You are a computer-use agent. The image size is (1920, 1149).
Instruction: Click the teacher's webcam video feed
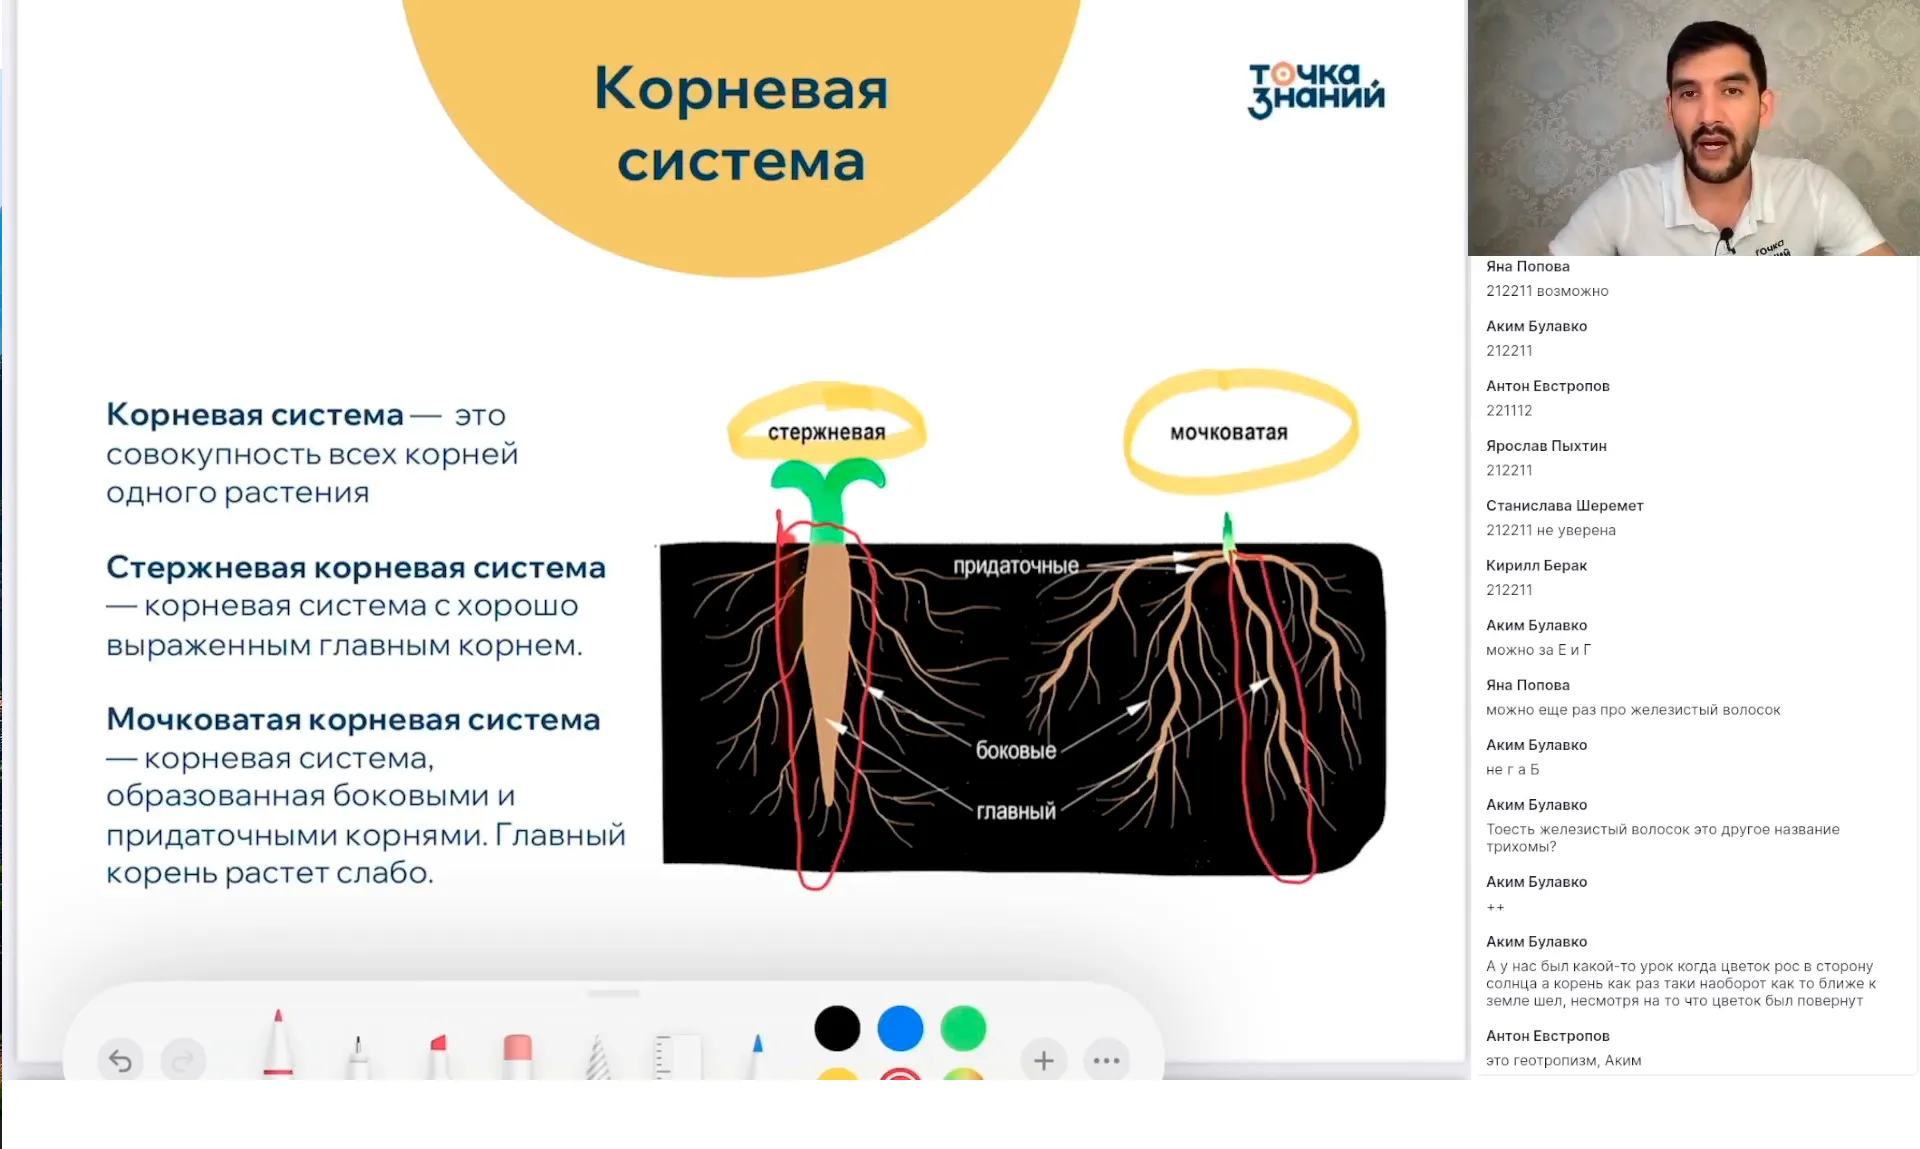pos(1693,128)
